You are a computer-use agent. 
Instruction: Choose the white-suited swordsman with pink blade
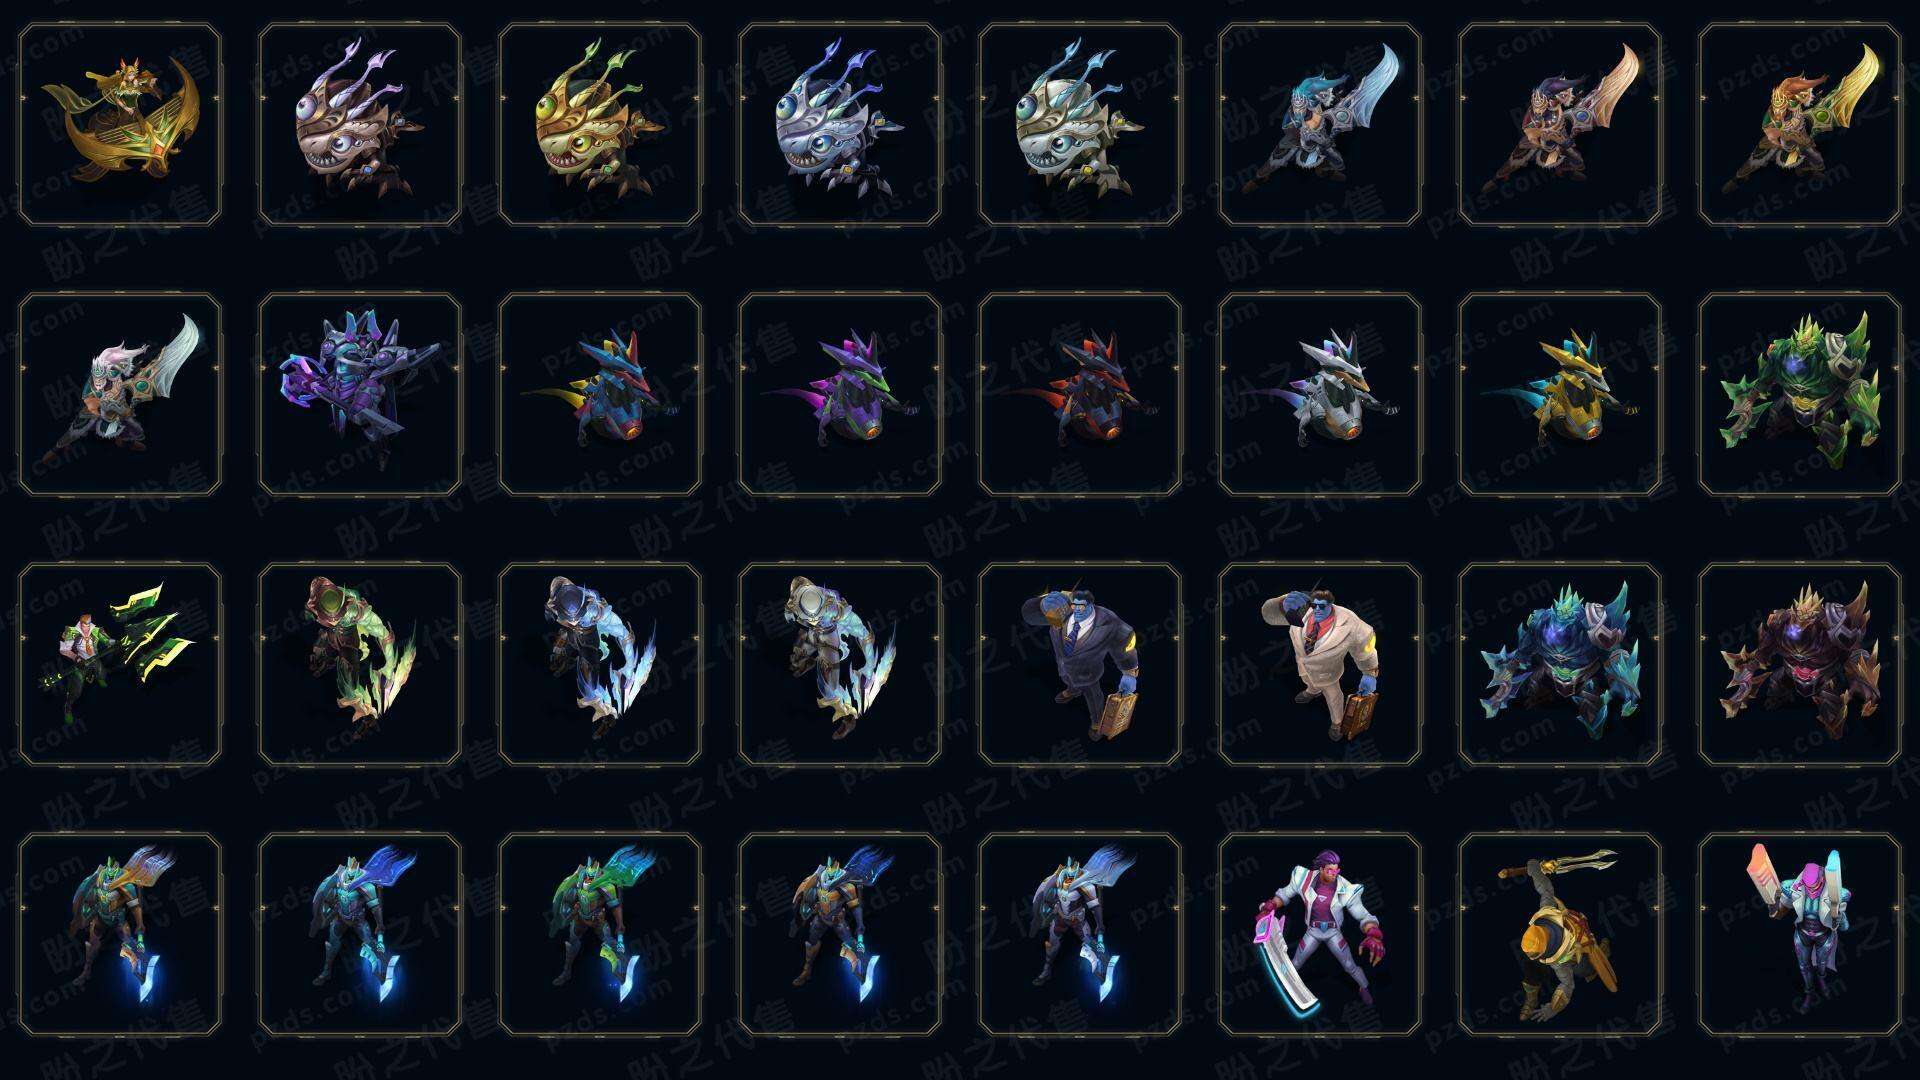[x=1320, y=934]
